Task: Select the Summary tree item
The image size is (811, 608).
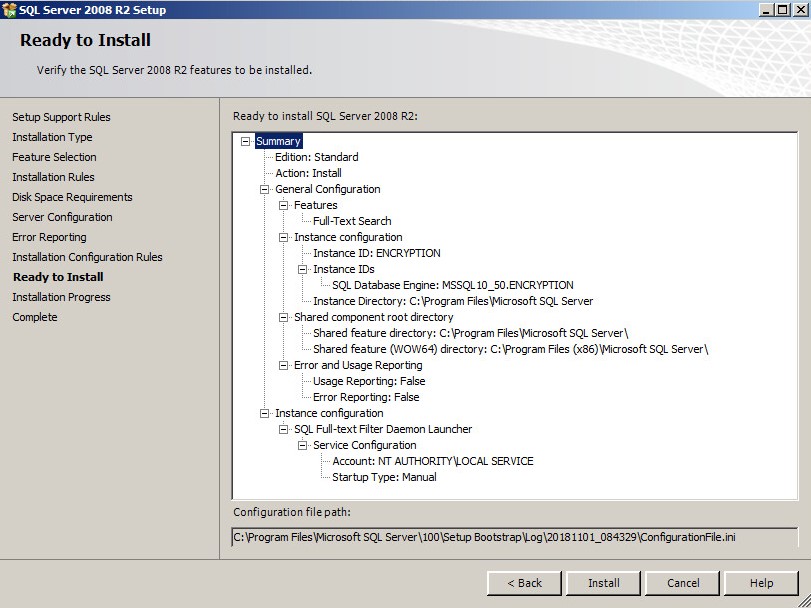Action: 278,141
